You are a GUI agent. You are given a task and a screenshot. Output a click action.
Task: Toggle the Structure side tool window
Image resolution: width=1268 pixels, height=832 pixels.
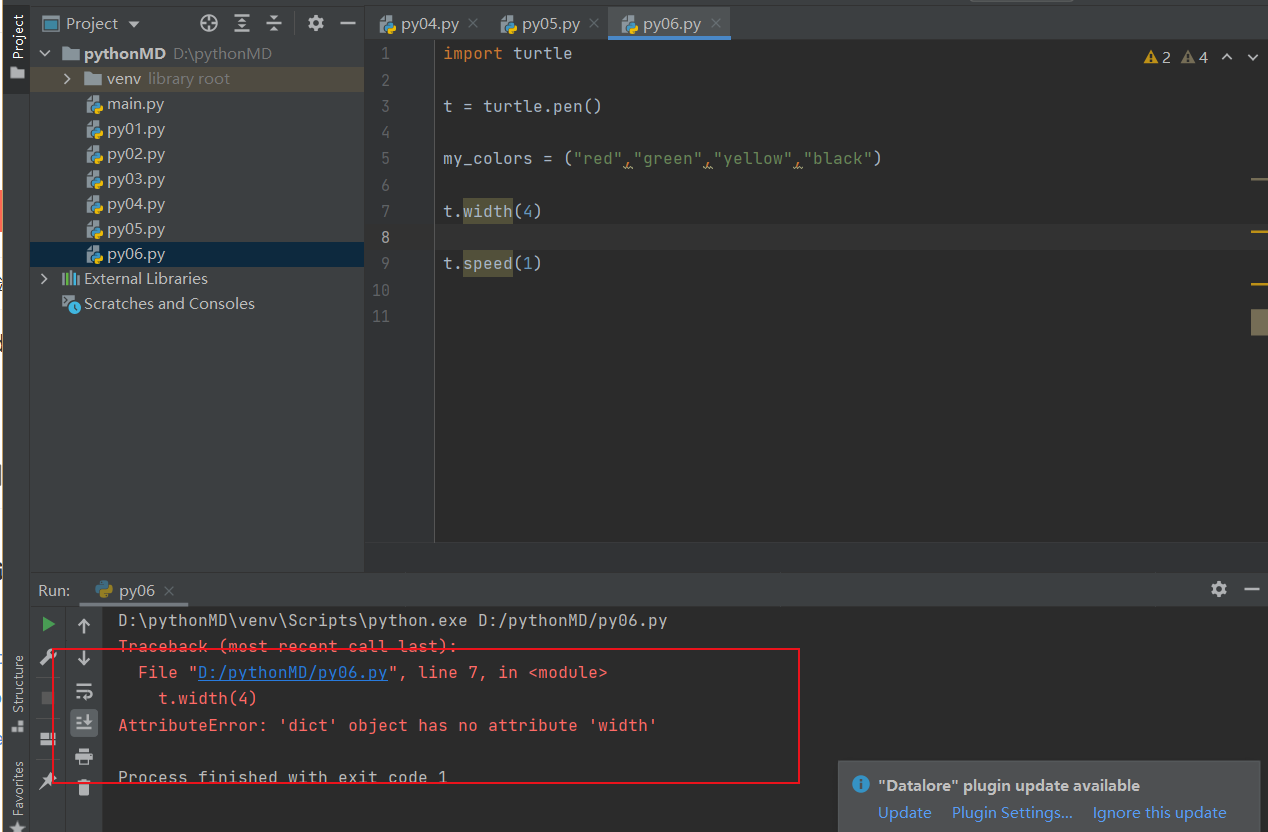[x=17, y=695]
